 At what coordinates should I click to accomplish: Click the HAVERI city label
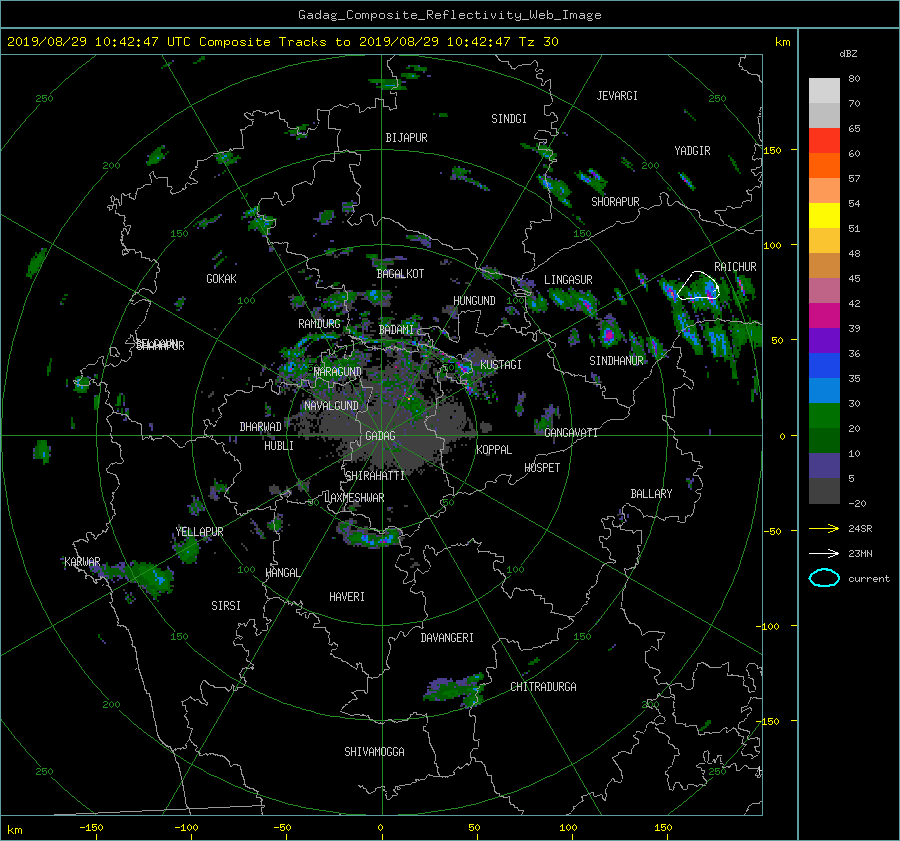coord(347,597)
